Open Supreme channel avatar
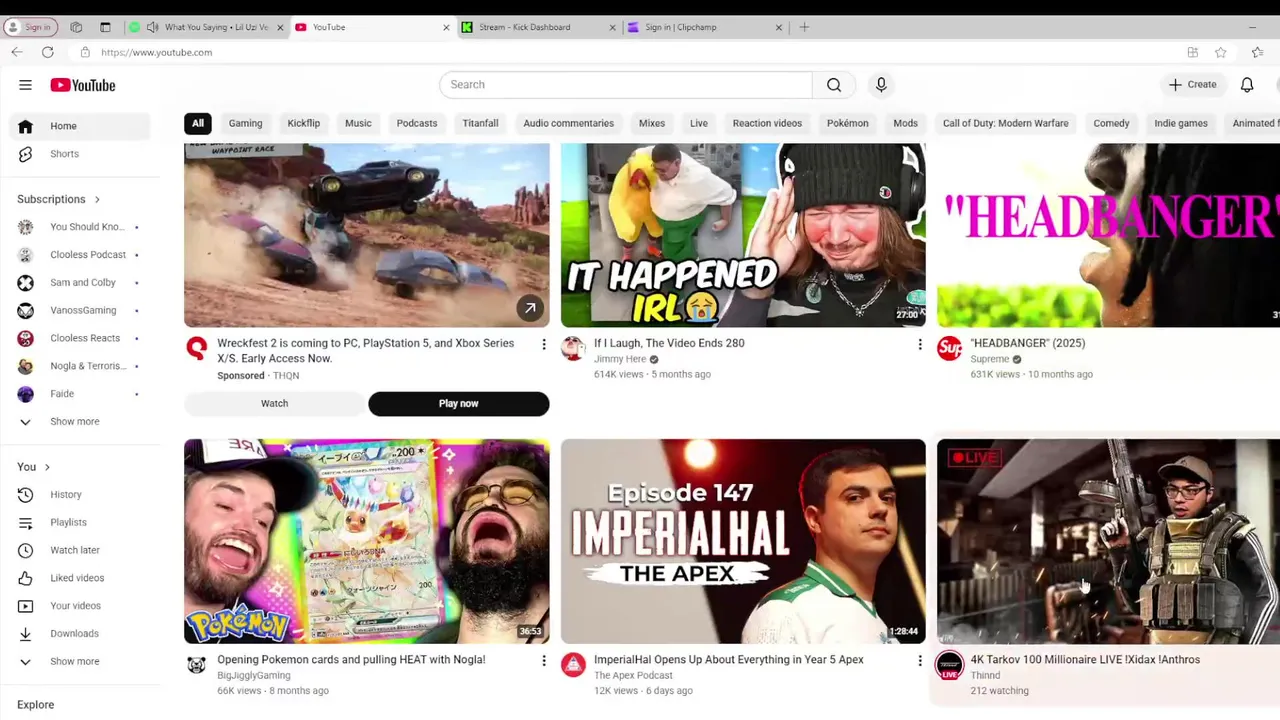Viewport: 1280px width, 720px height. tap(949, 348)
